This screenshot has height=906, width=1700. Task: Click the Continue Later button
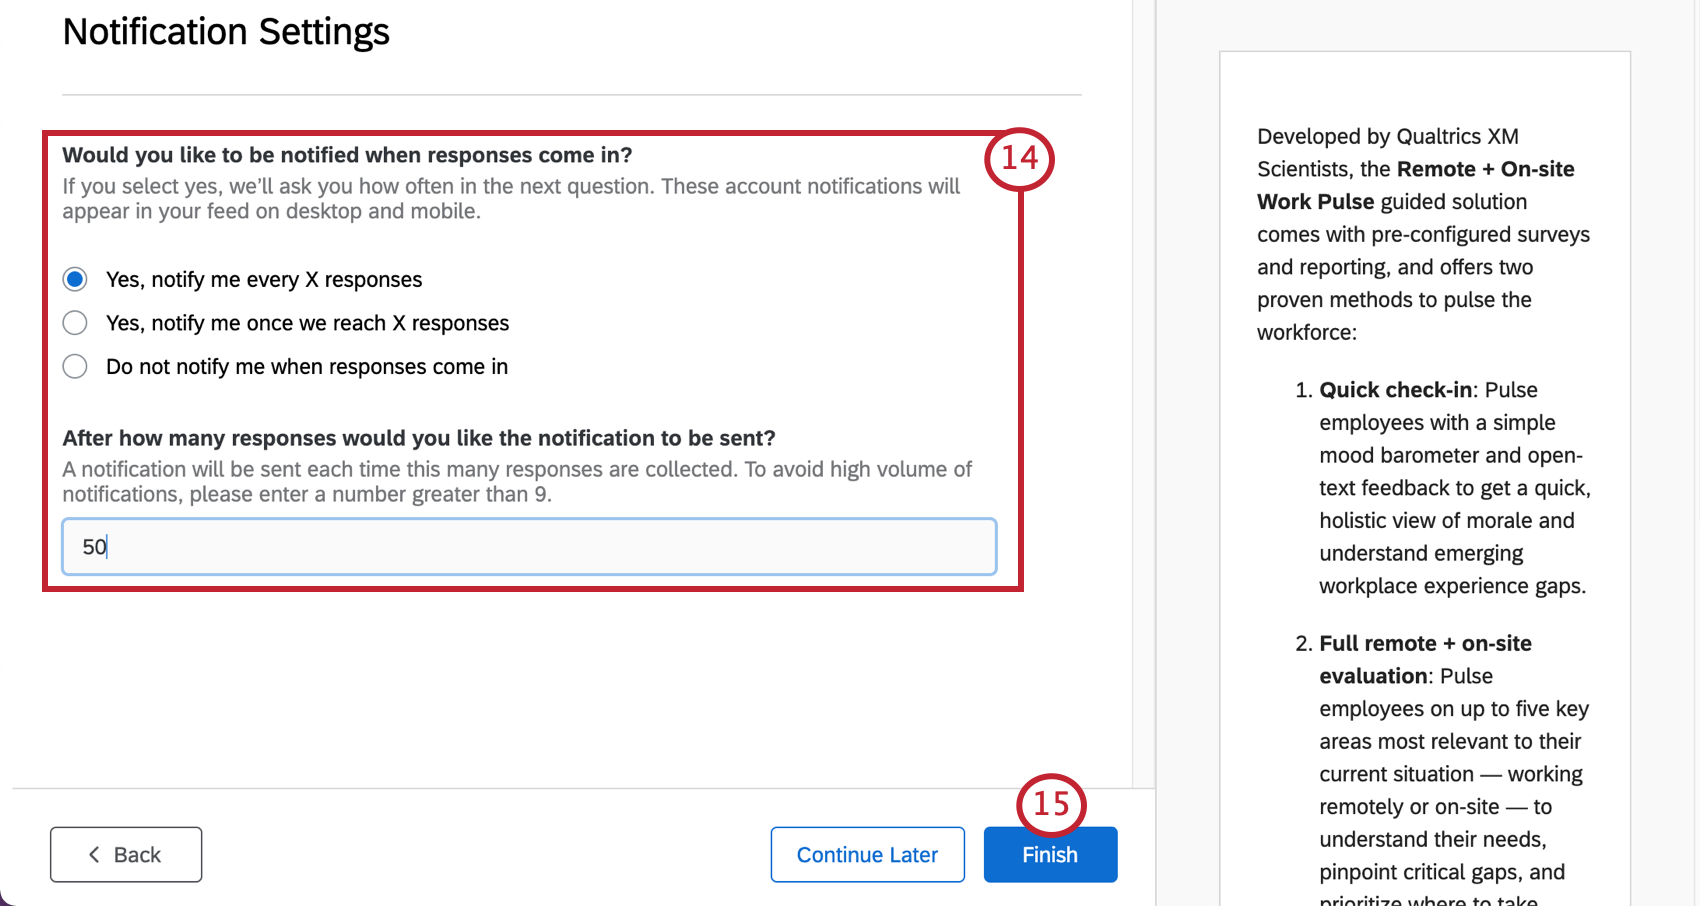(x=866, y=854)
